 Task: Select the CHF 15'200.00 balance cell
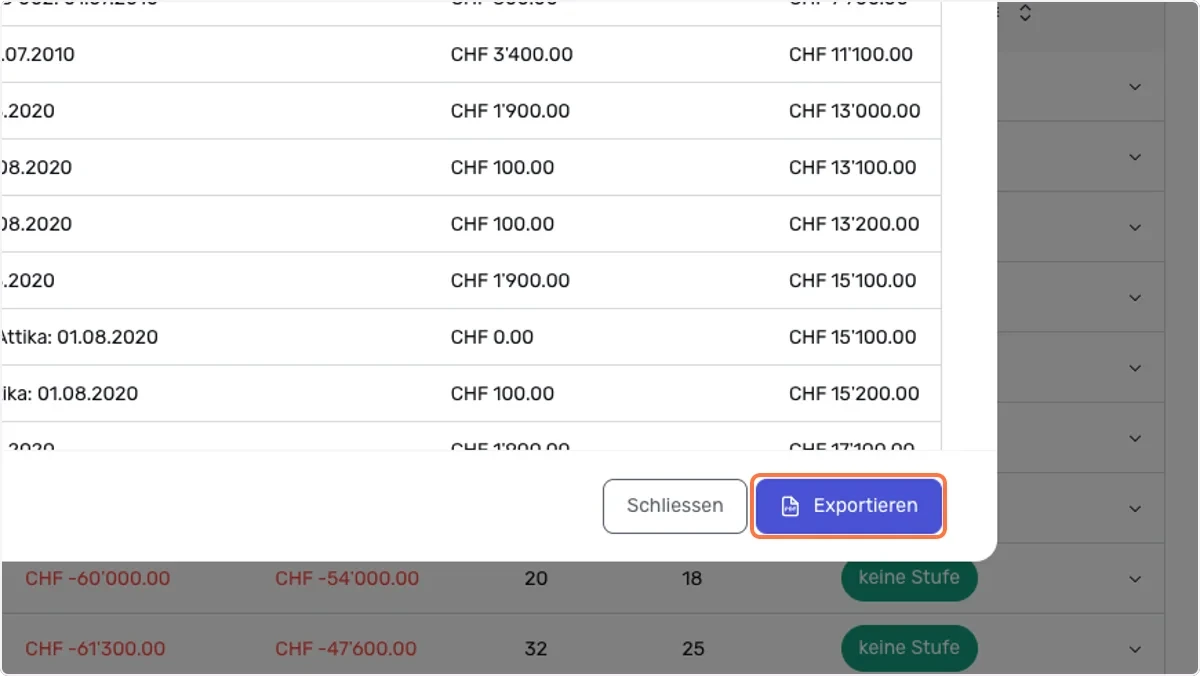point(854,393)
